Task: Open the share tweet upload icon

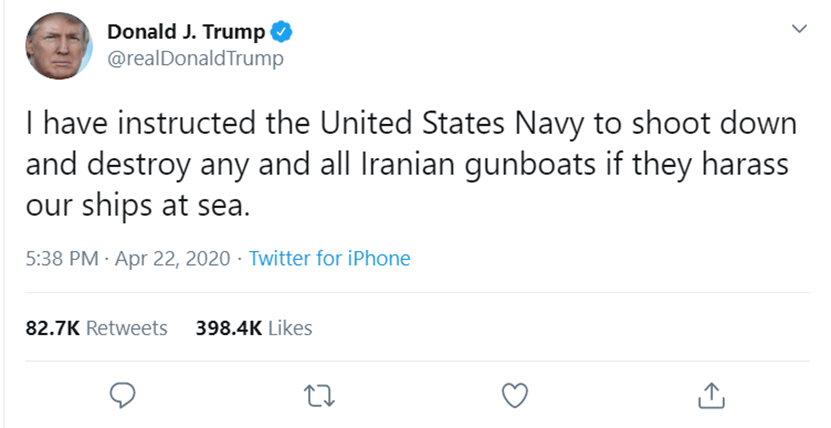Action: pos(708,396)
